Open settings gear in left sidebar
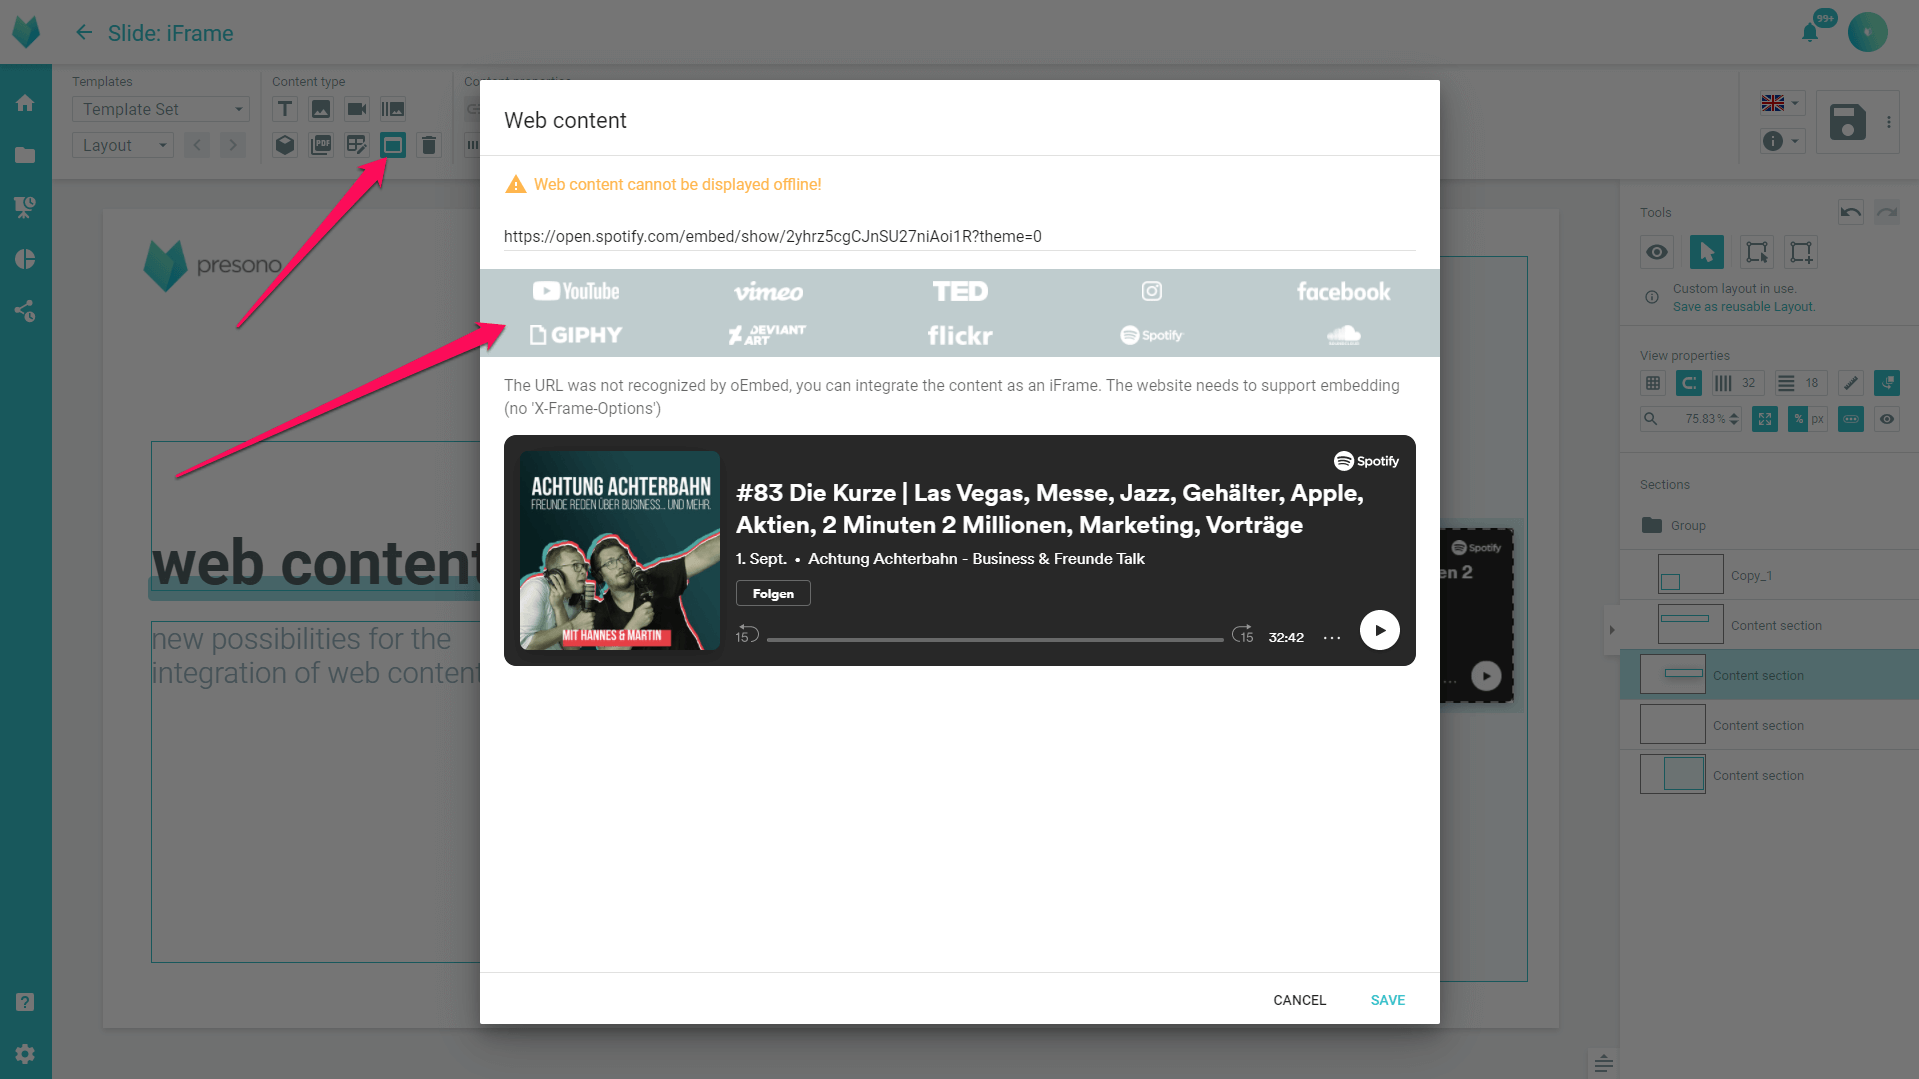Screen dimensions: 1919x1079 click(x=25, y=1054)
